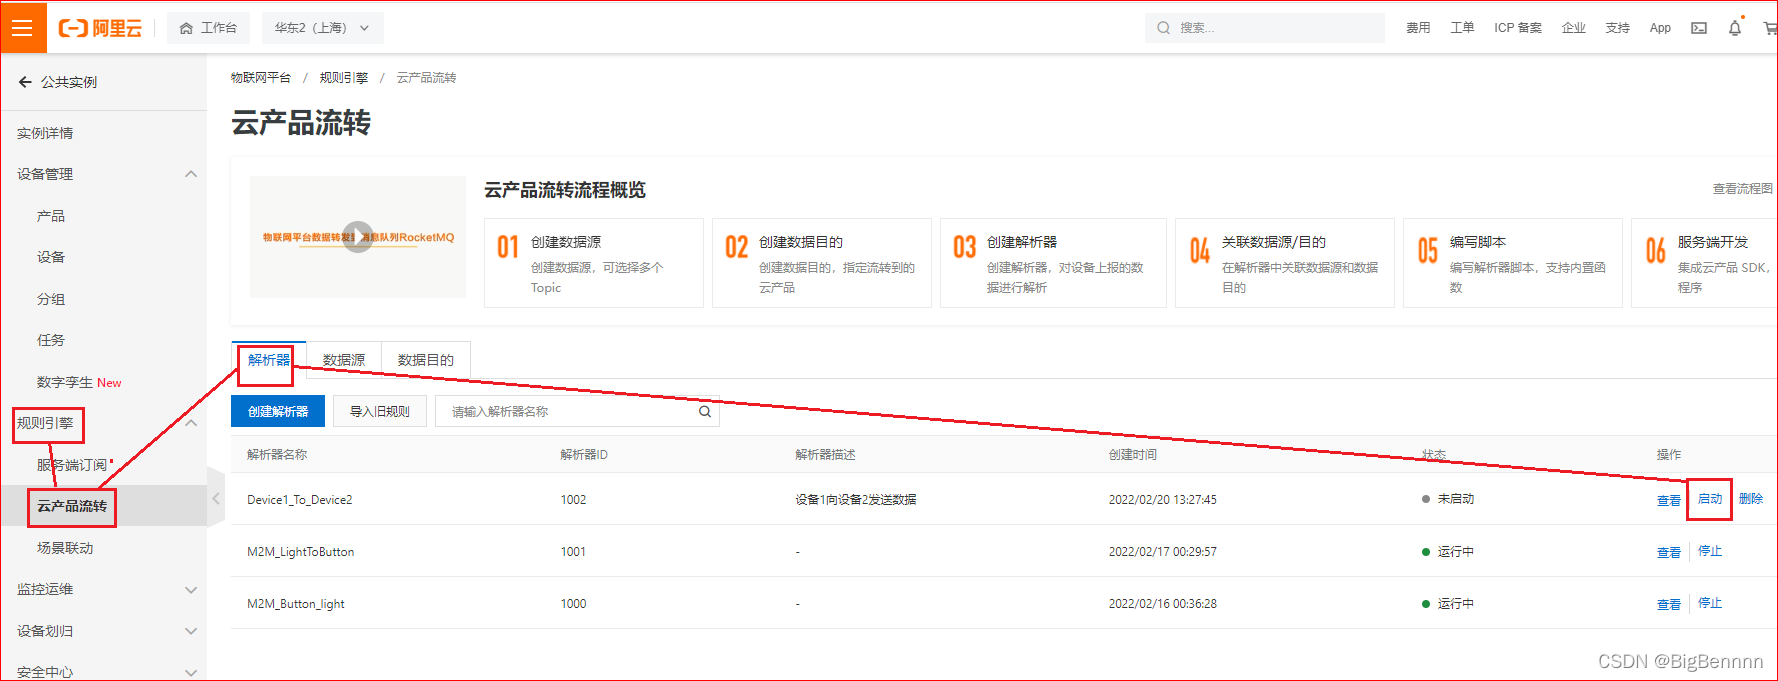1778x681 pixels.
Task: Go to 规则引擎 breadcrumb
Action: coord(344,77)
